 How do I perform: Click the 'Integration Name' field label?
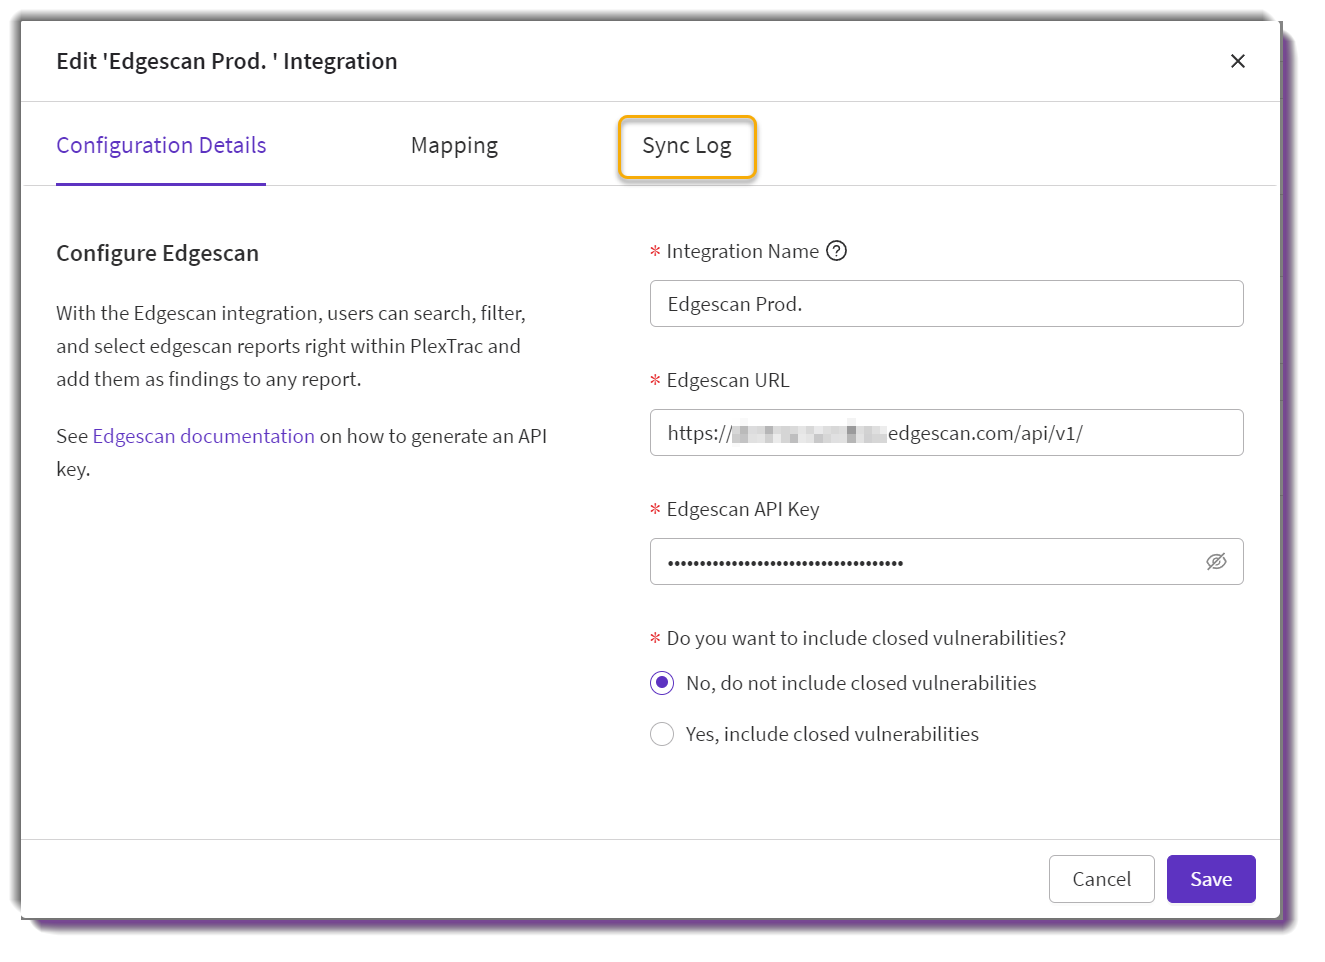click(x=743, y=251)
